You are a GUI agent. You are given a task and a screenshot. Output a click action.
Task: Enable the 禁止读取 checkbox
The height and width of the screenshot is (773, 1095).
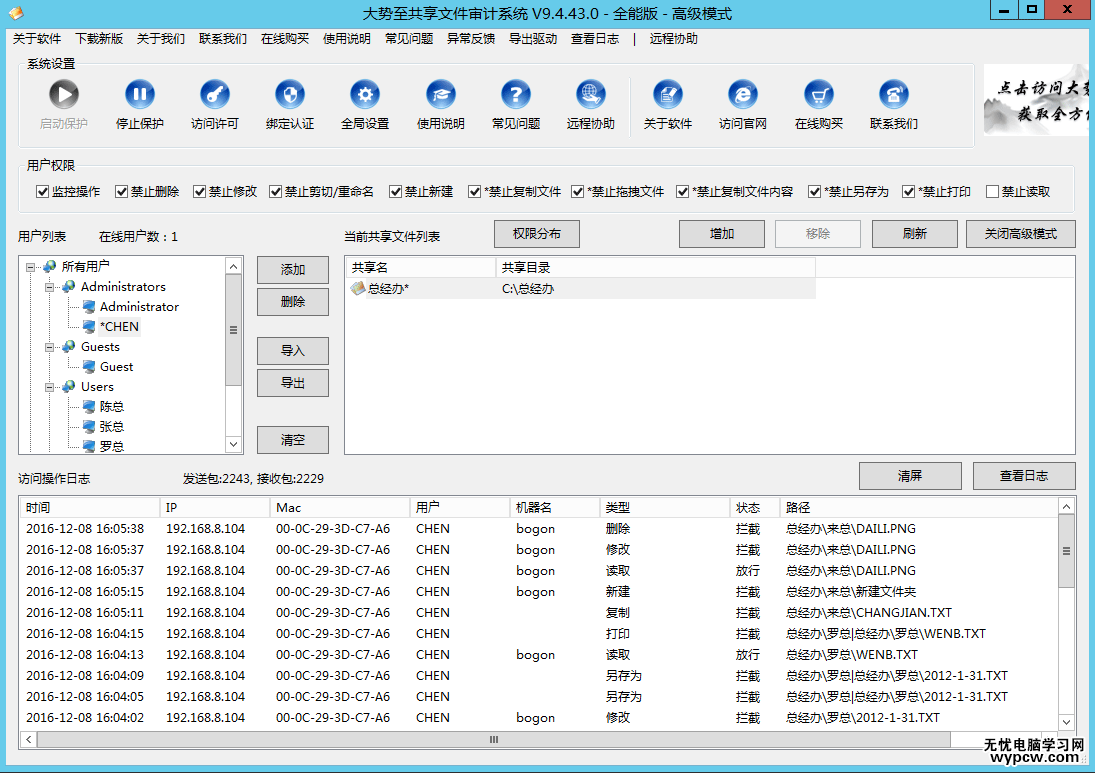point(993,192)
